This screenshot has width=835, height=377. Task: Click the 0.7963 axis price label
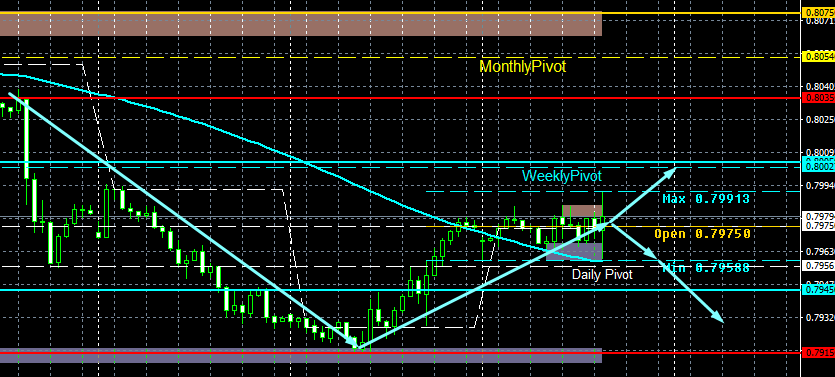click(x=820, y=251)
